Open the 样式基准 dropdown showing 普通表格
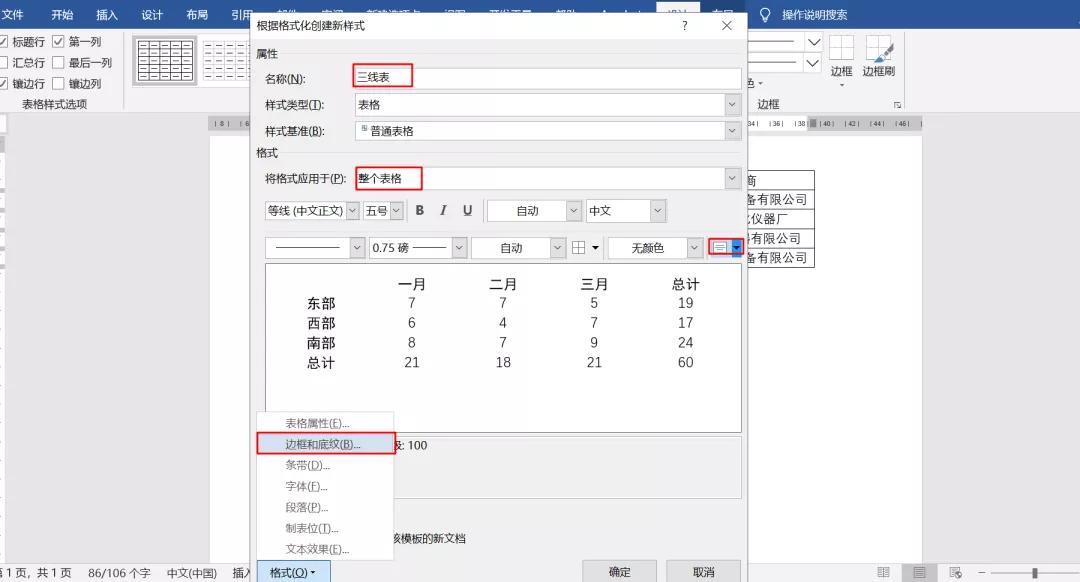1080x582 pixels. click(x=733, y=130)
